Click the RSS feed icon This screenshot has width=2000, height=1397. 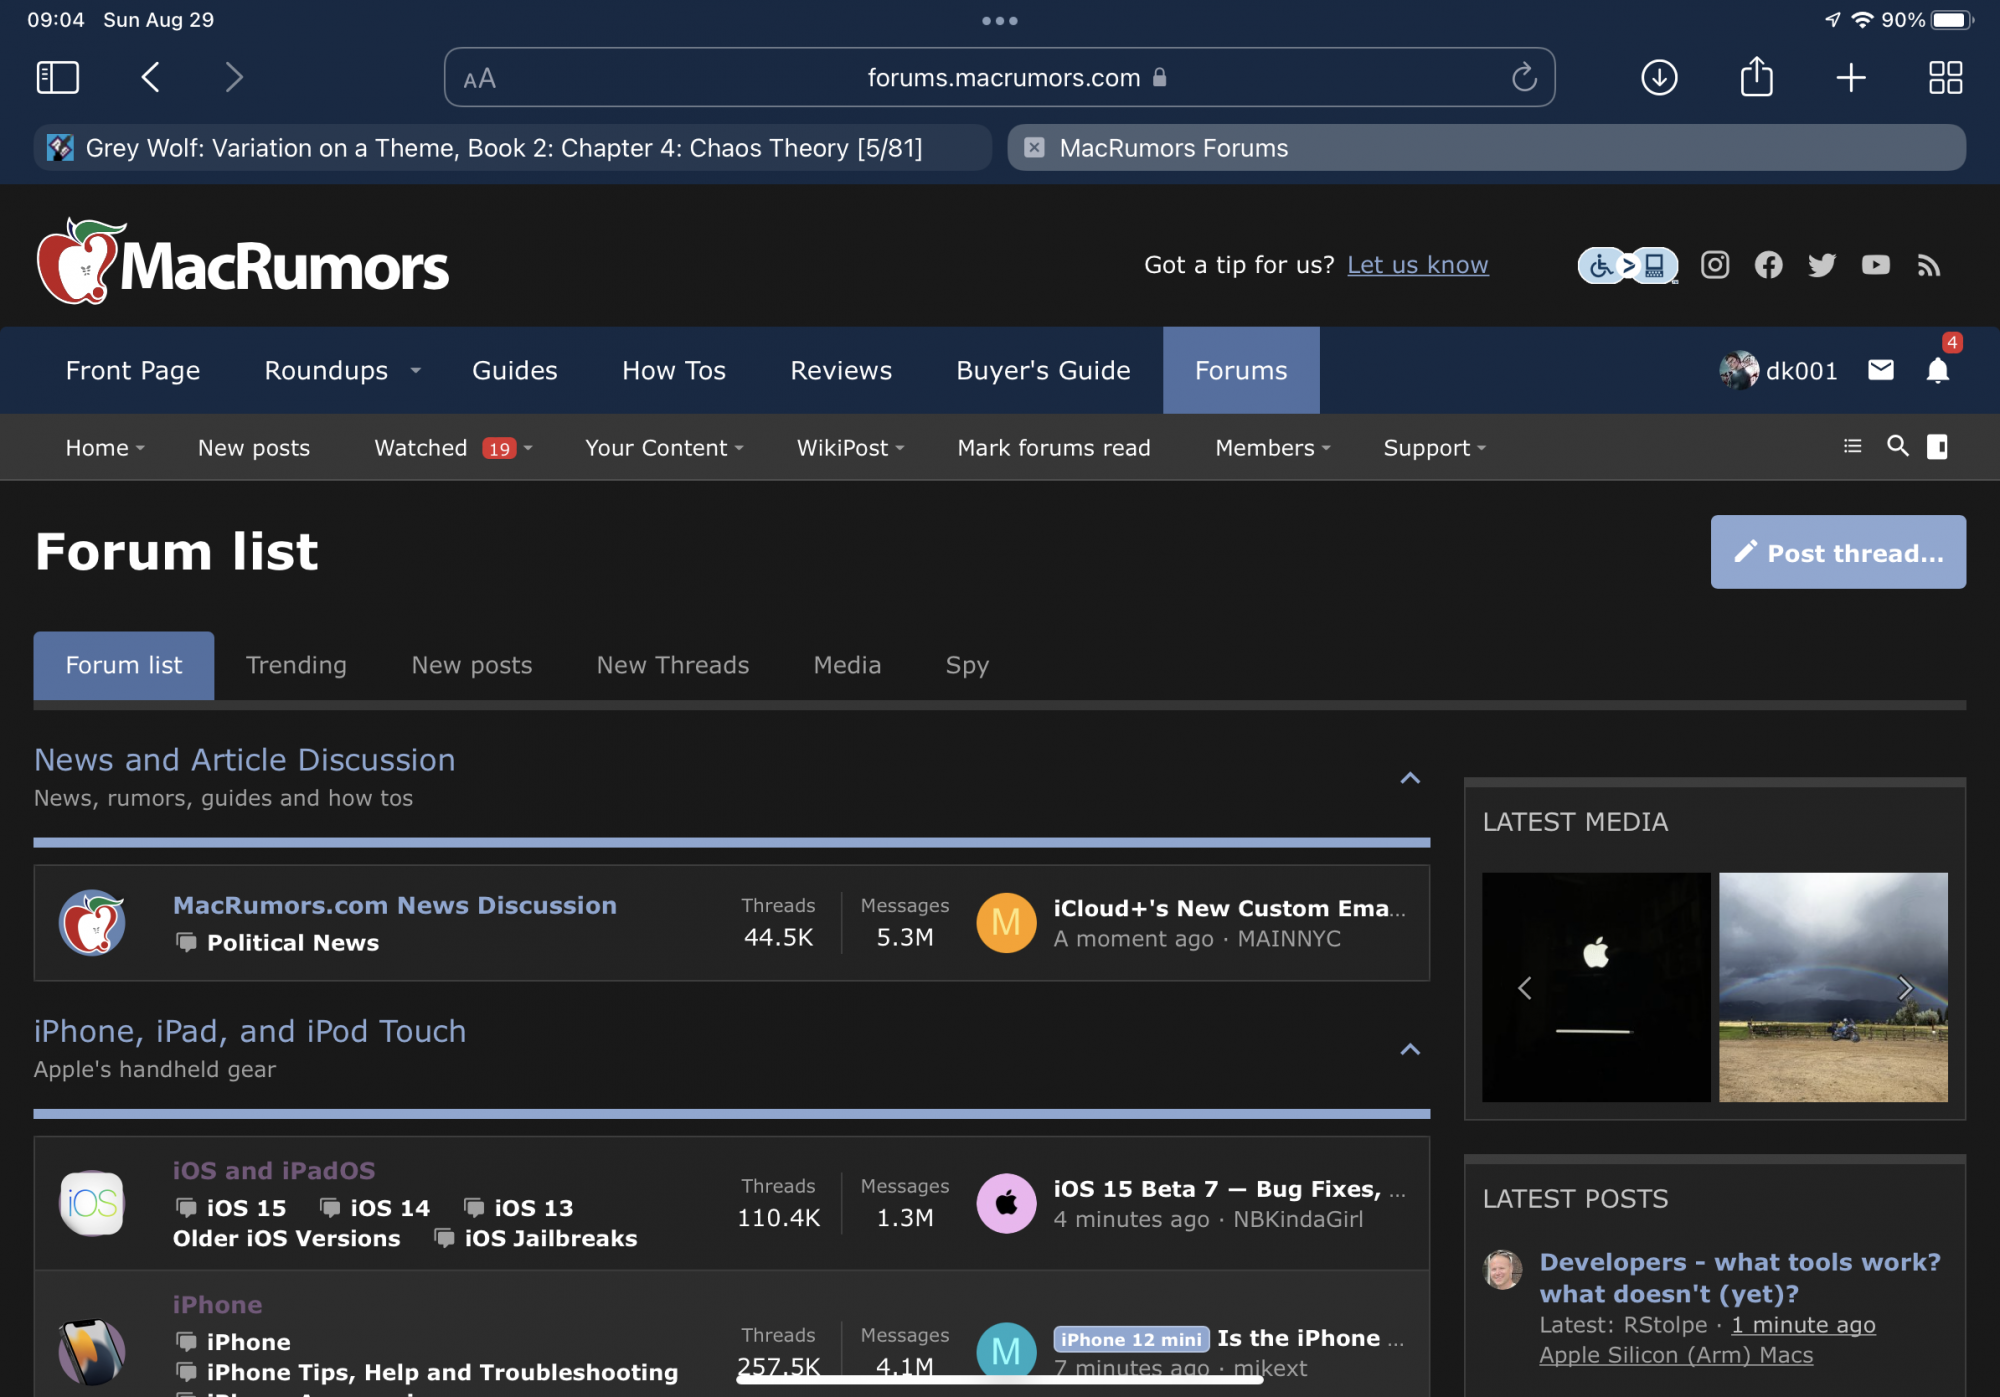point(1929,265)
